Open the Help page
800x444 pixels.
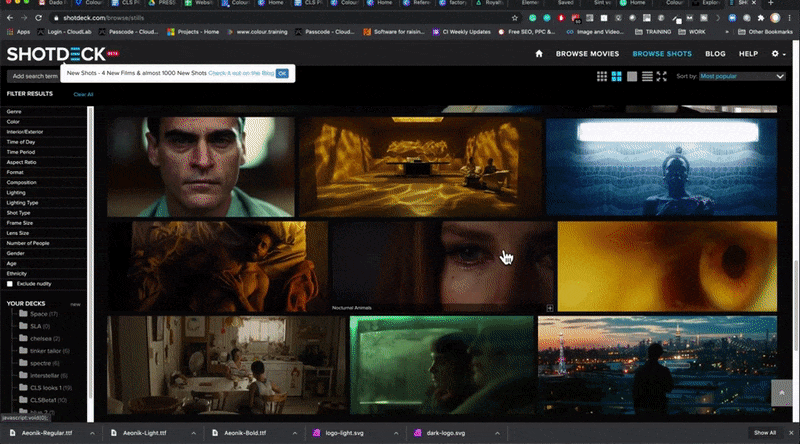click(748, 54)
